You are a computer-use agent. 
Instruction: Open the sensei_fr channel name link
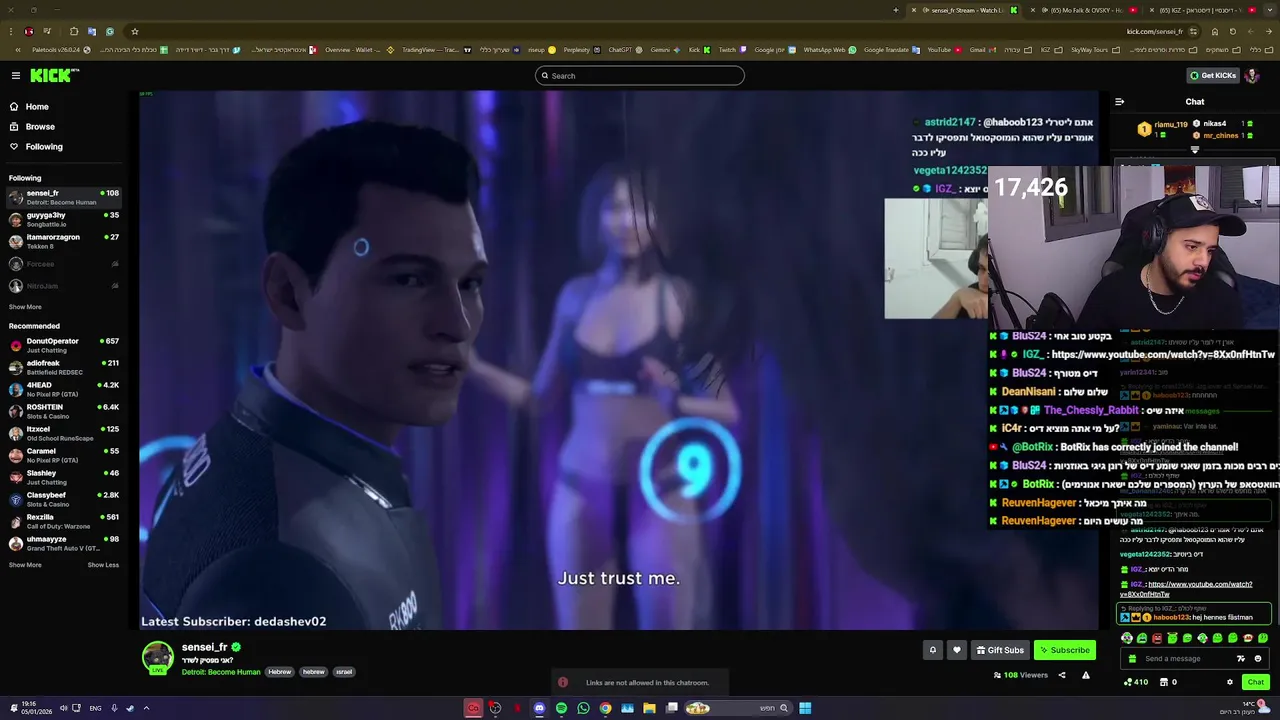coord(205,647)
